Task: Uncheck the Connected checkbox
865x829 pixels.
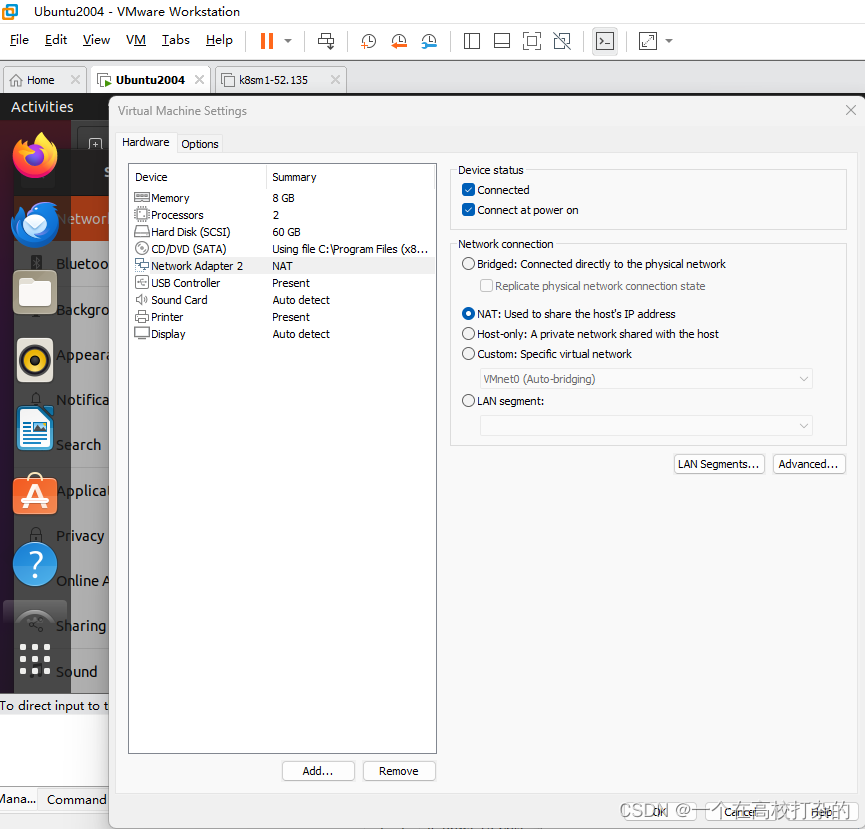Action: [468, 190]
